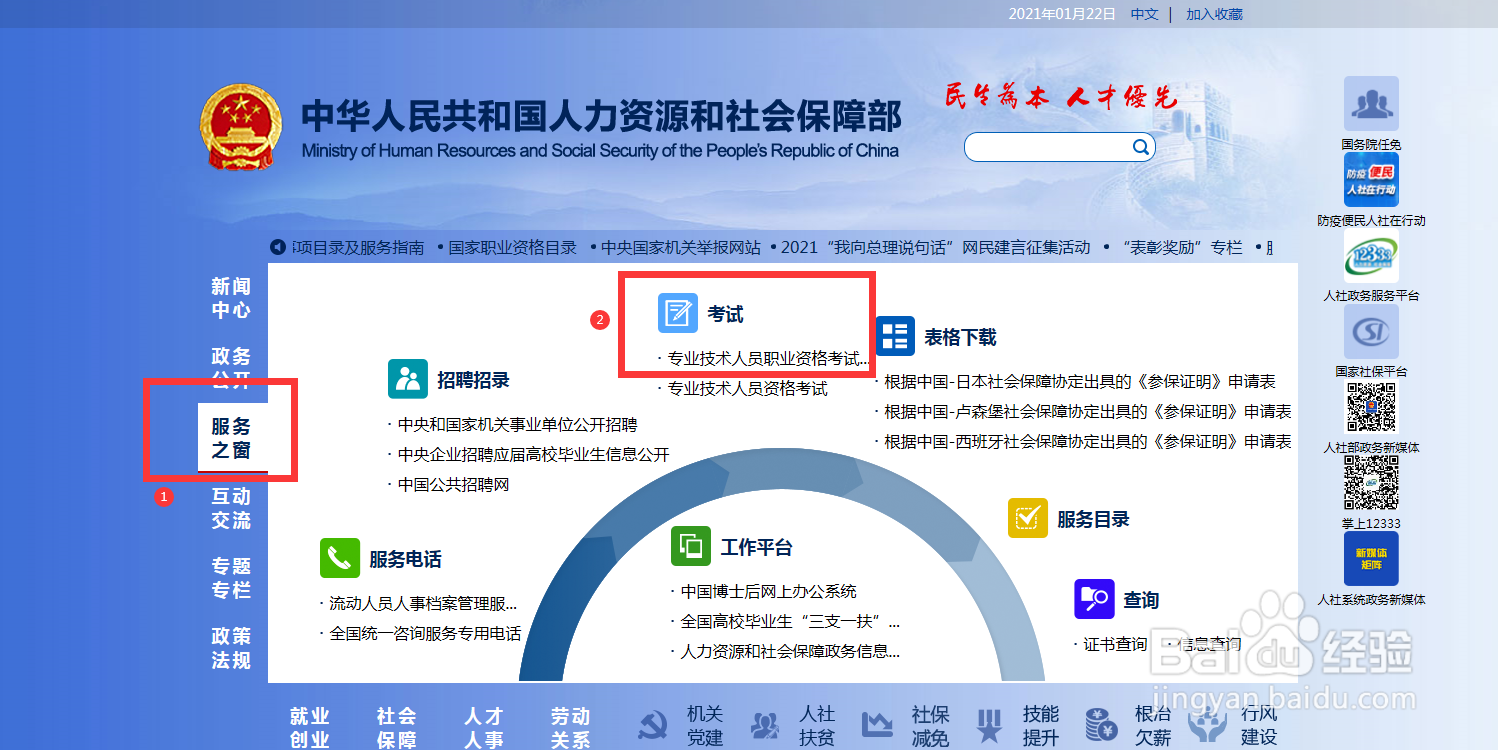Click the date text 2021年01月22日
This screenshot has height=750, width=1498.
pos(1062,14)
